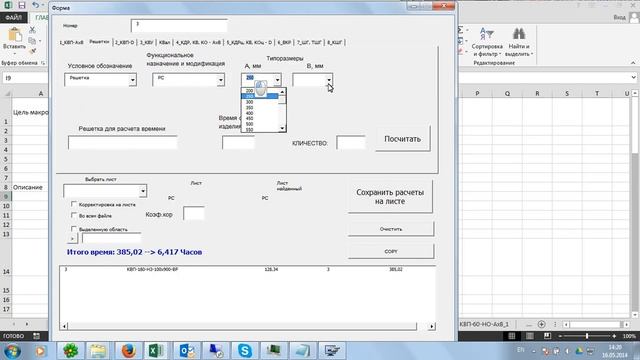Tick the 'Корректировка на листе' checkbox
Viewport: 640px width, 360px height.
point(74,204)
